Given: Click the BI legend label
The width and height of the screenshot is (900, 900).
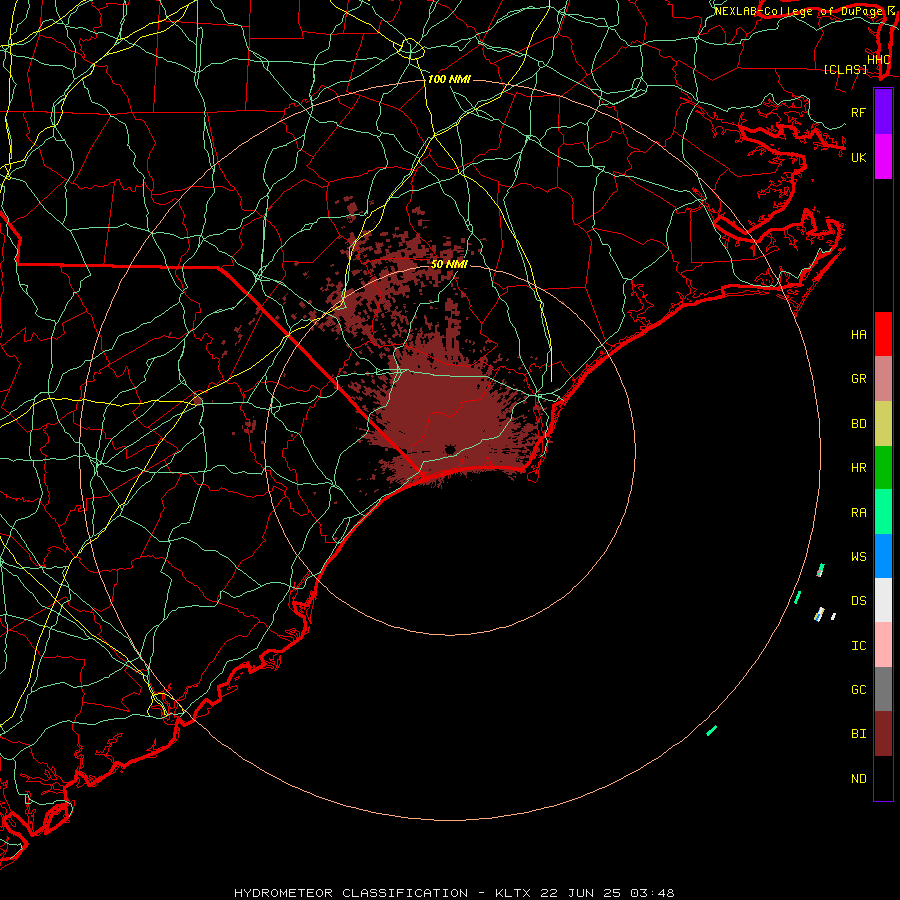Looking at the screenshot, I should pyautogui.click(x=859, y=734).
